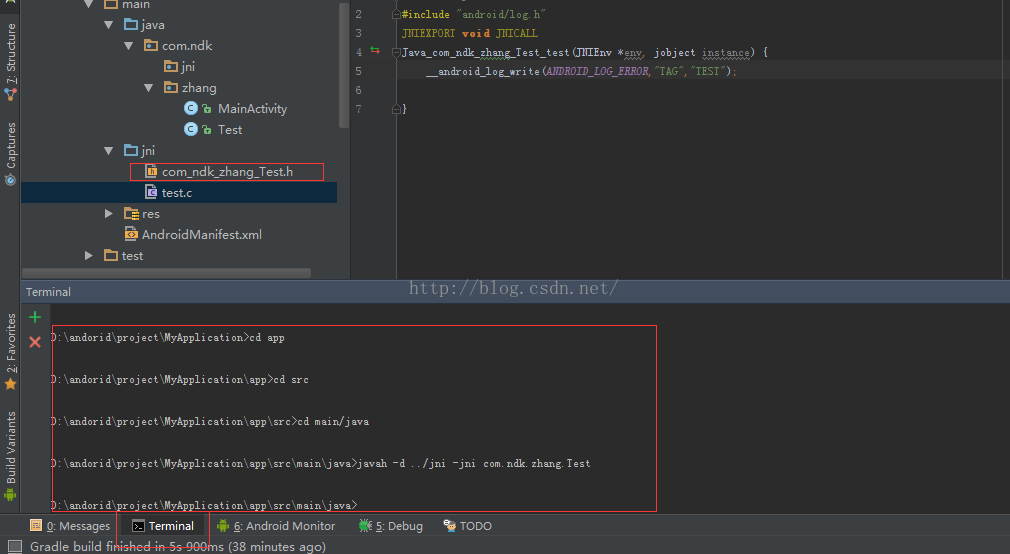The image size is (1010, 554).
Task: Click the Android Monitor android icon
Action: [x=223, y=526]
